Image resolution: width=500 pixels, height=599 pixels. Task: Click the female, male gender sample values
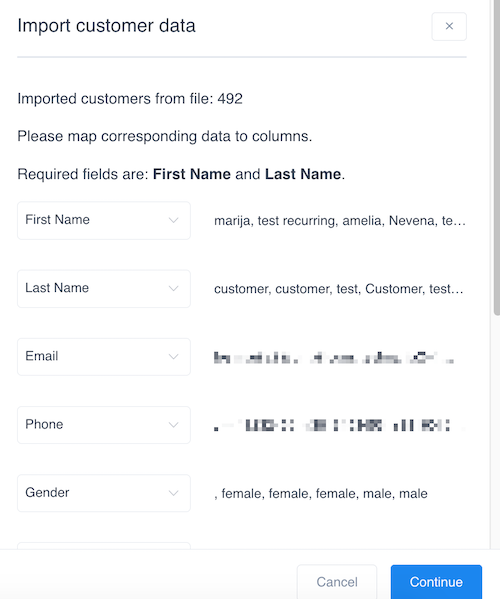[320, 494]
